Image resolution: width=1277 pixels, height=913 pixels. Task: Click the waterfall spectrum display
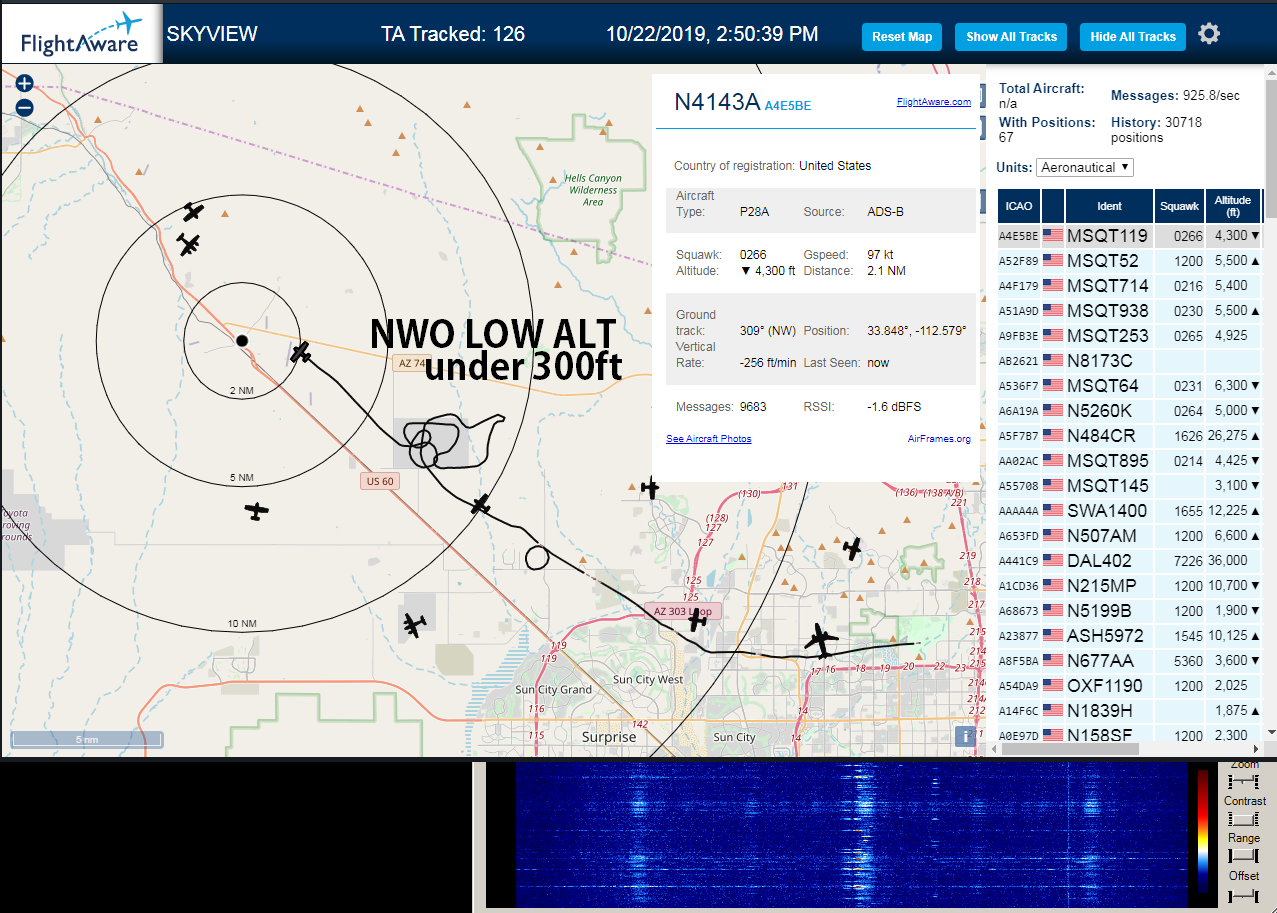(850, 836)
